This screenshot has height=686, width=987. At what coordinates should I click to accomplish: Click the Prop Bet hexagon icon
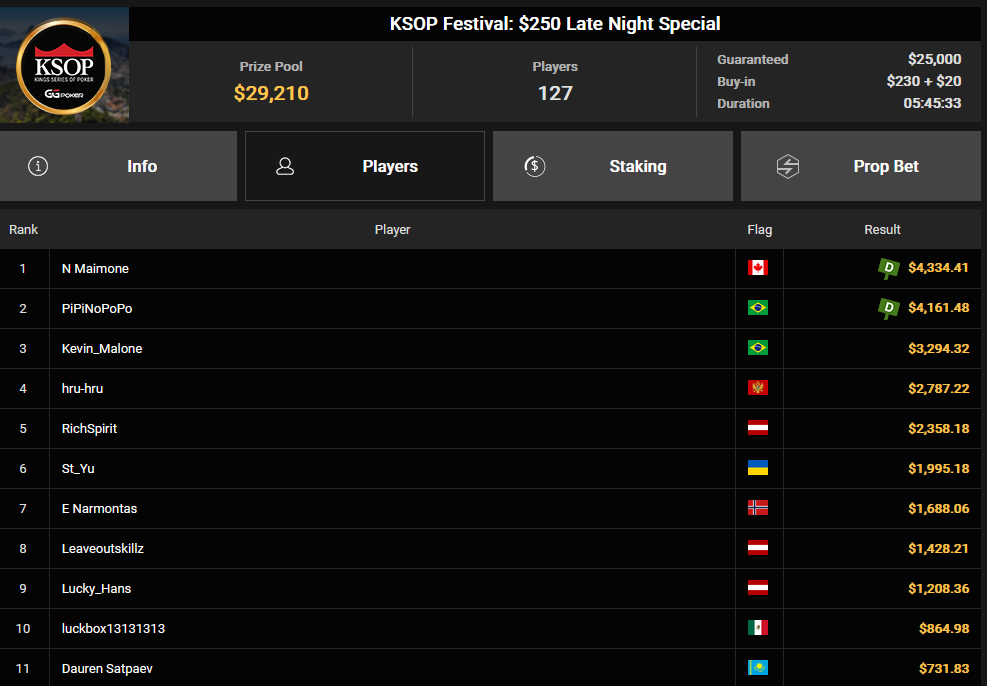click(x=787, y=166)
